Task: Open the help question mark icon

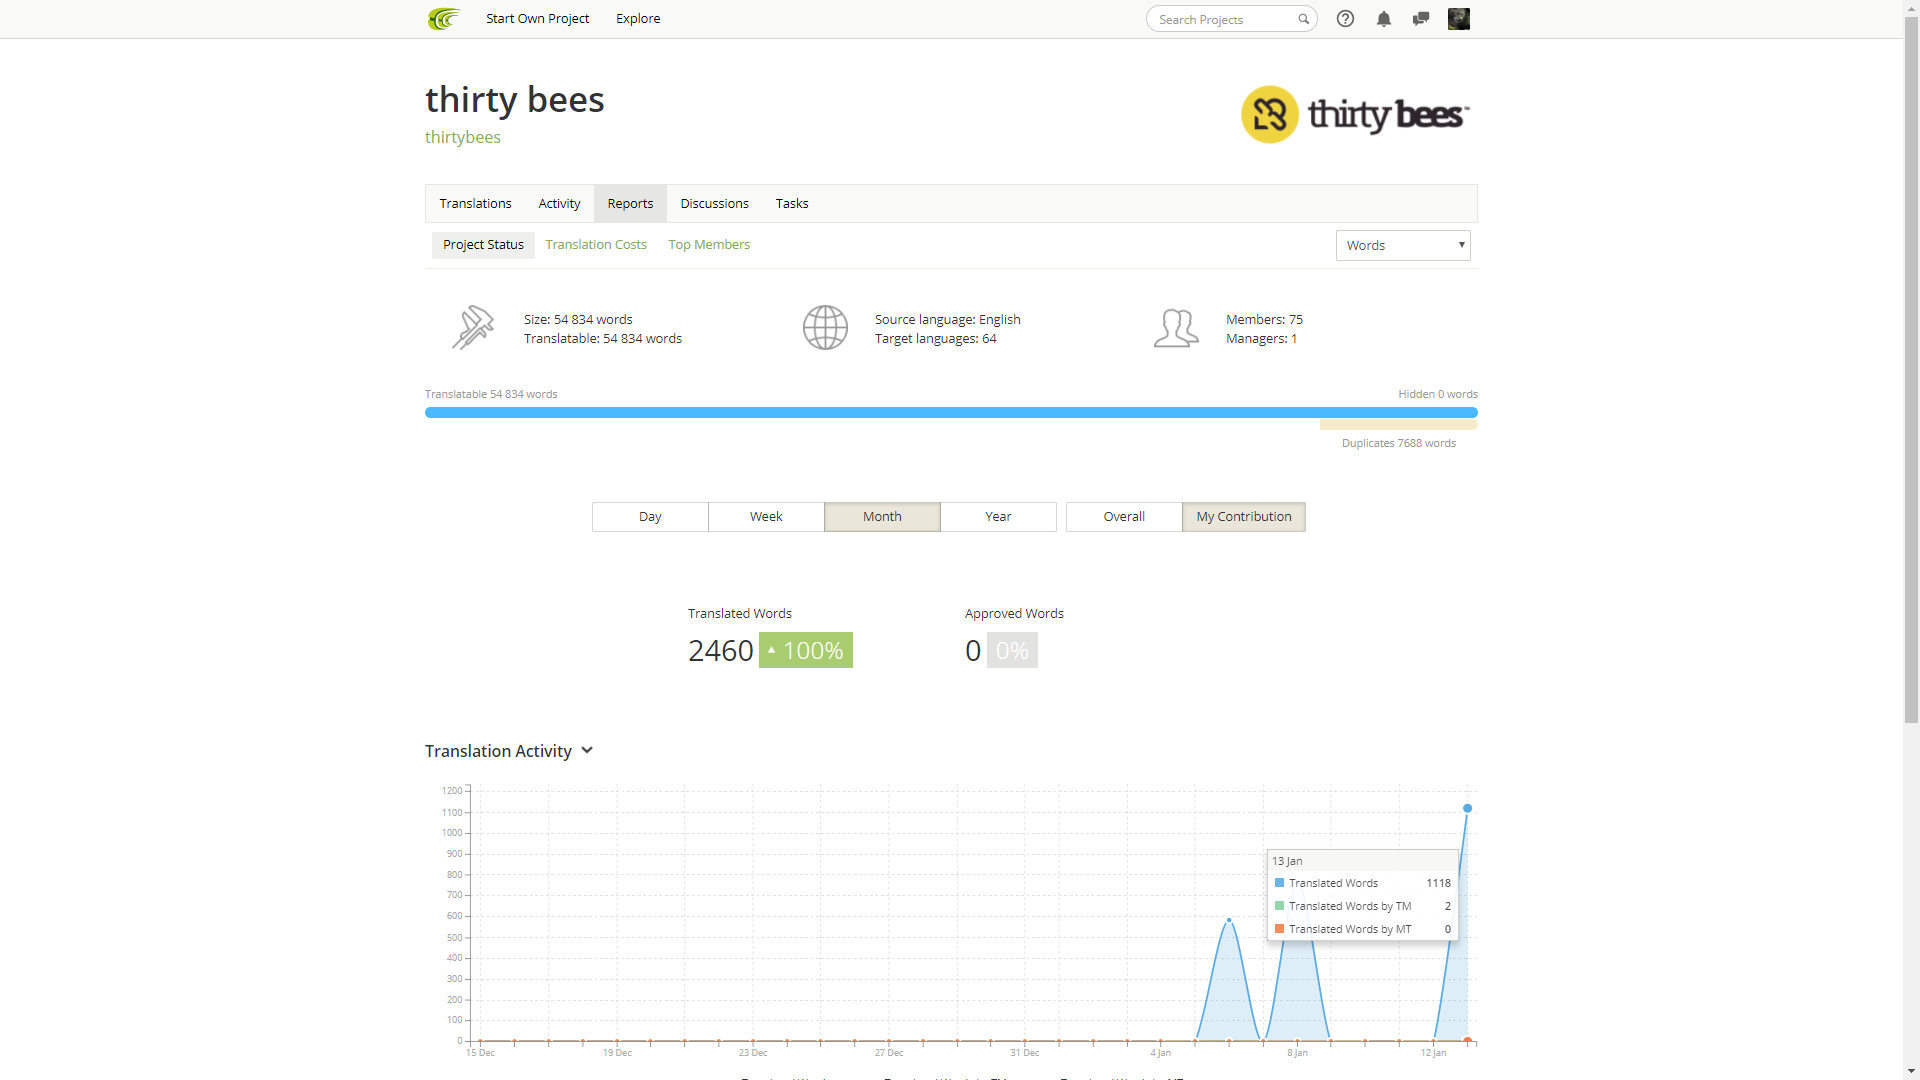Action: point(1345,19)
